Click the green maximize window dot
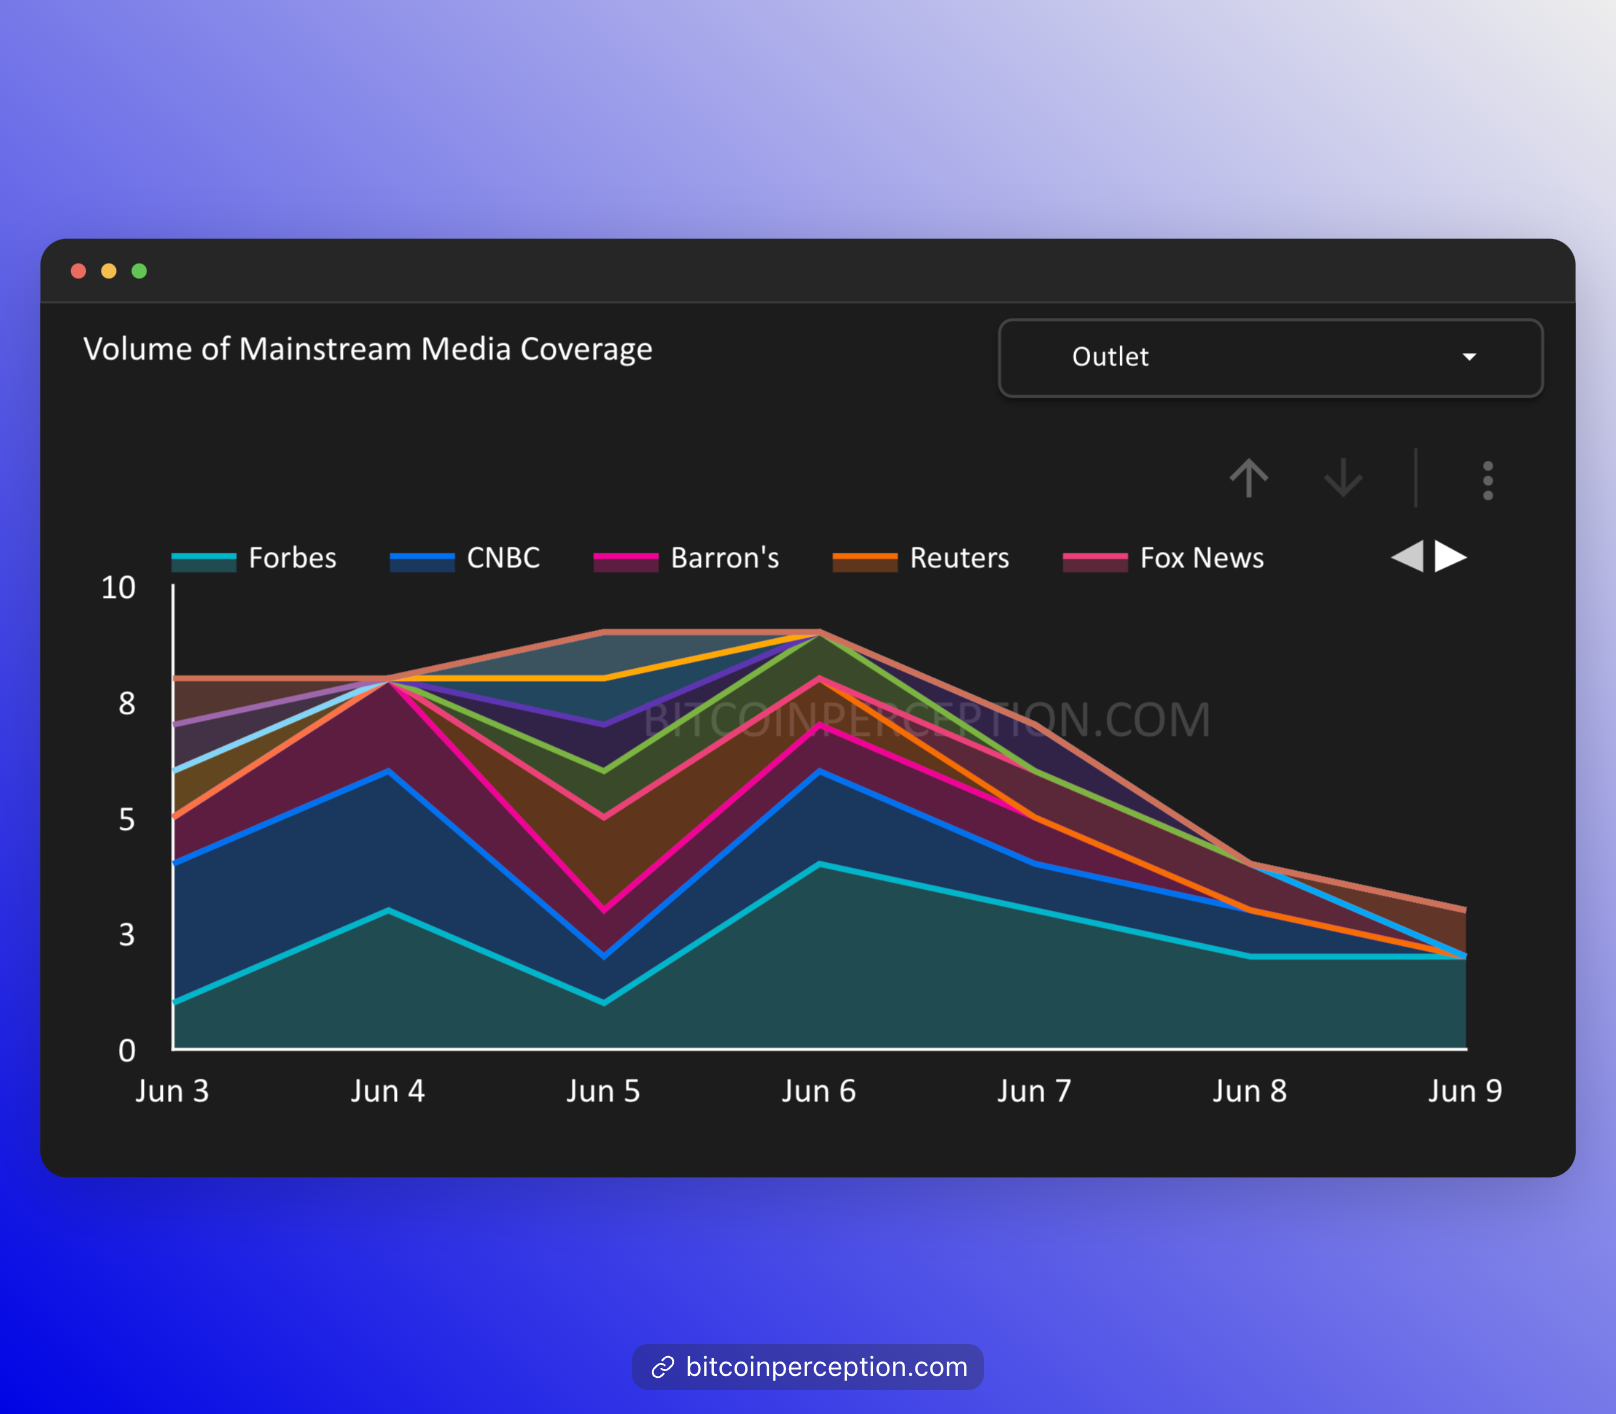The height and width of the screenshot is (1414, 1616). click(139, 271)
